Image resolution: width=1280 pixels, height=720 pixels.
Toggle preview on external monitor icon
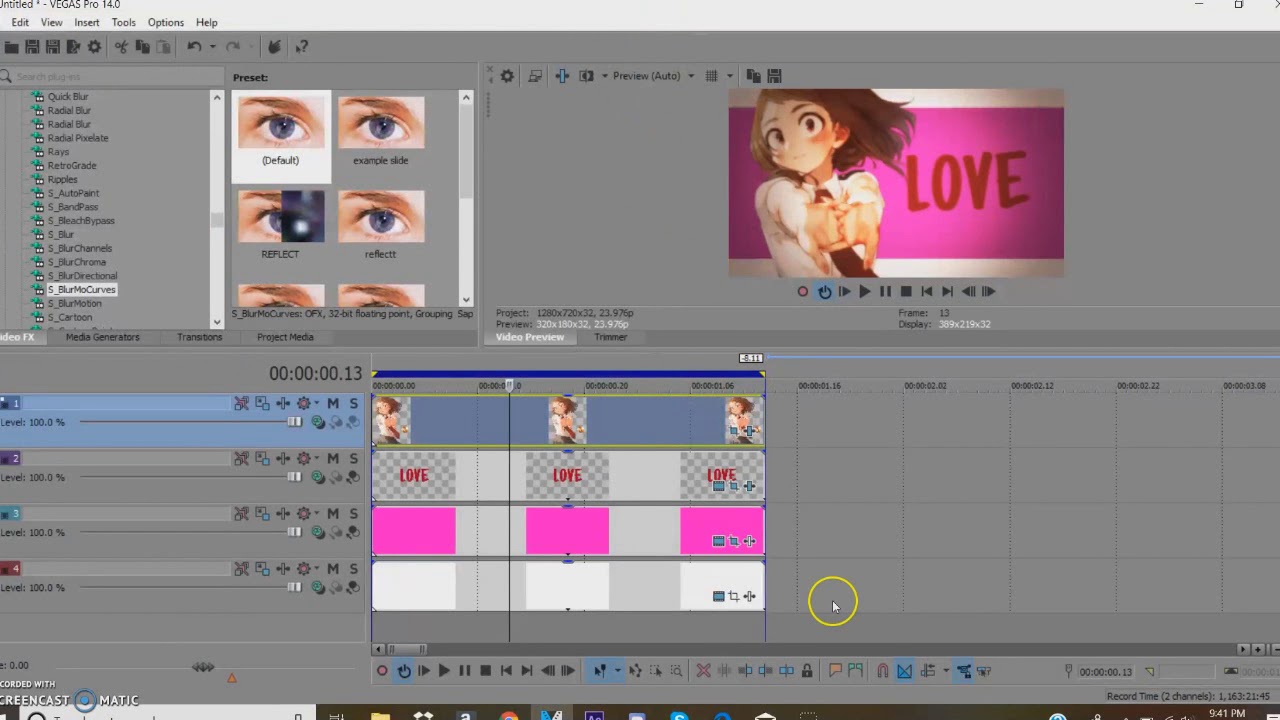pos(535,76)
